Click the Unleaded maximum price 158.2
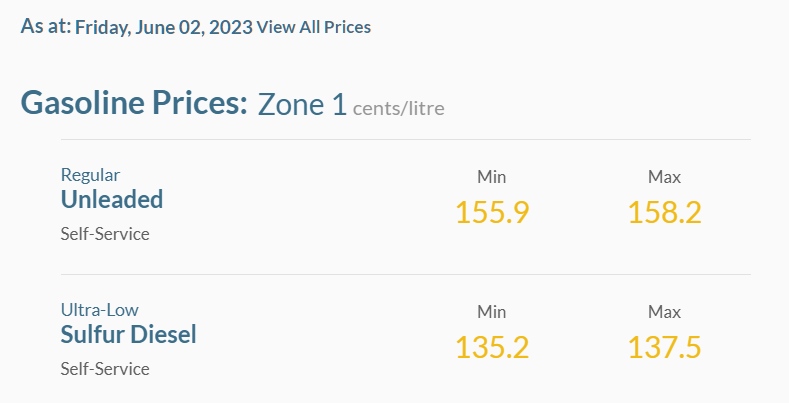 tap(664, 212)
